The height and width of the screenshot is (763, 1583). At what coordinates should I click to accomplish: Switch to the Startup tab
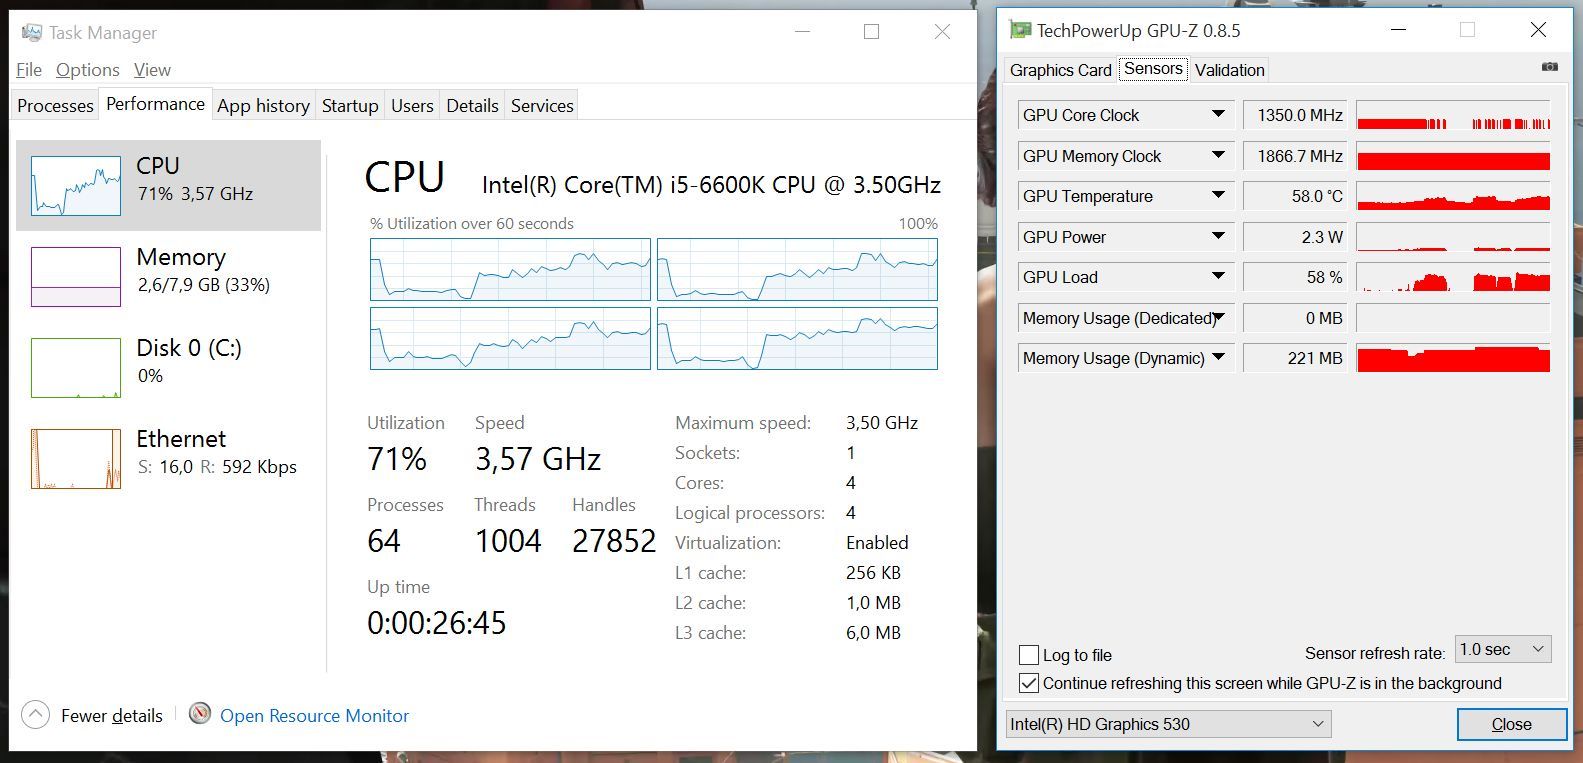[350, 105]
